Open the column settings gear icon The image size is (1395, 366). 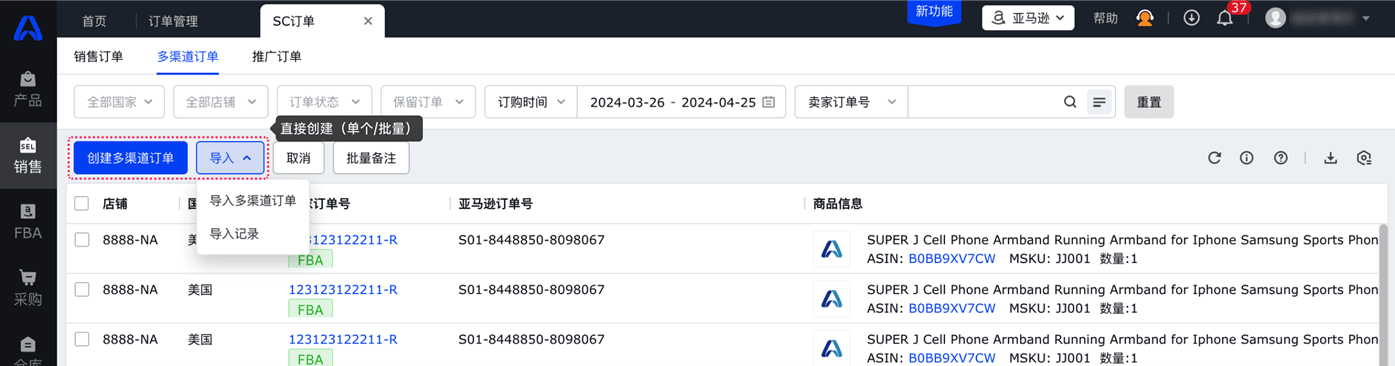[x=1364, y=158]
